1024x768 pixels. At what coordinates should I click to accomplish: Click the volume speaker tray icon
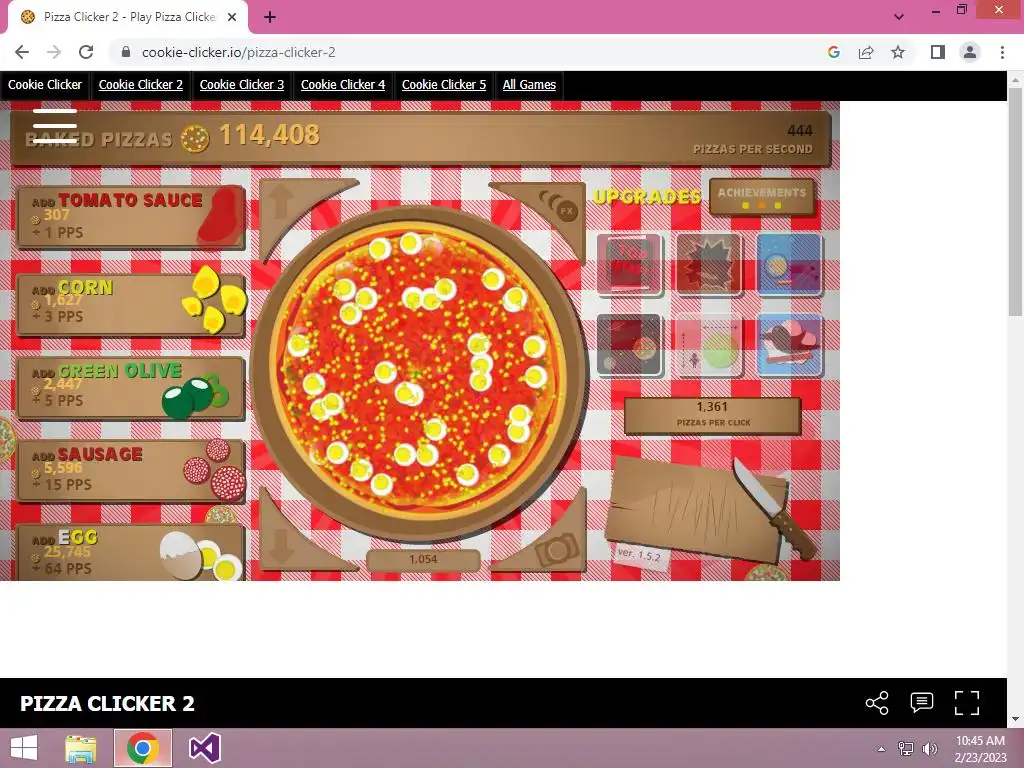tap(929, 748)
